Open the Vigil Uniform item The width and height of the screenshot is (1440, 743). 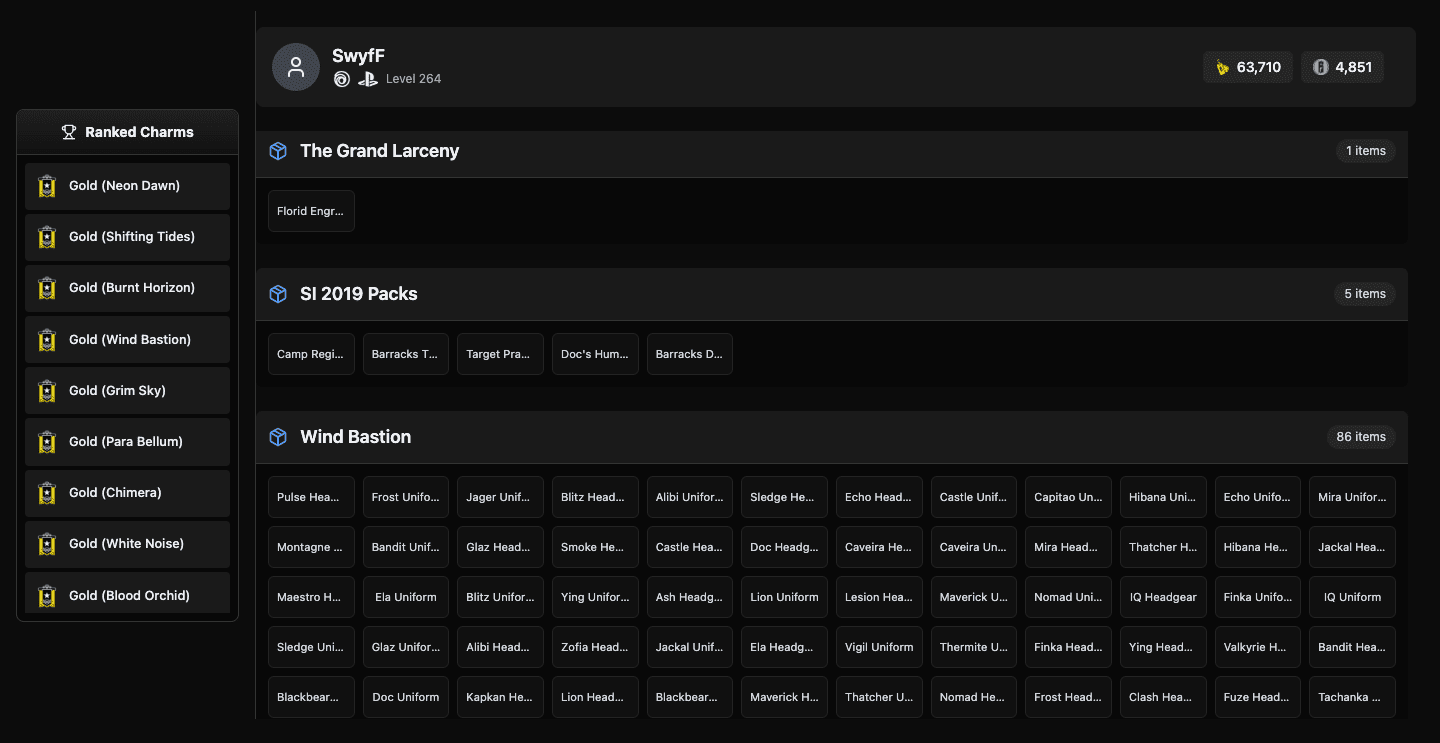(x=879, y=647)
